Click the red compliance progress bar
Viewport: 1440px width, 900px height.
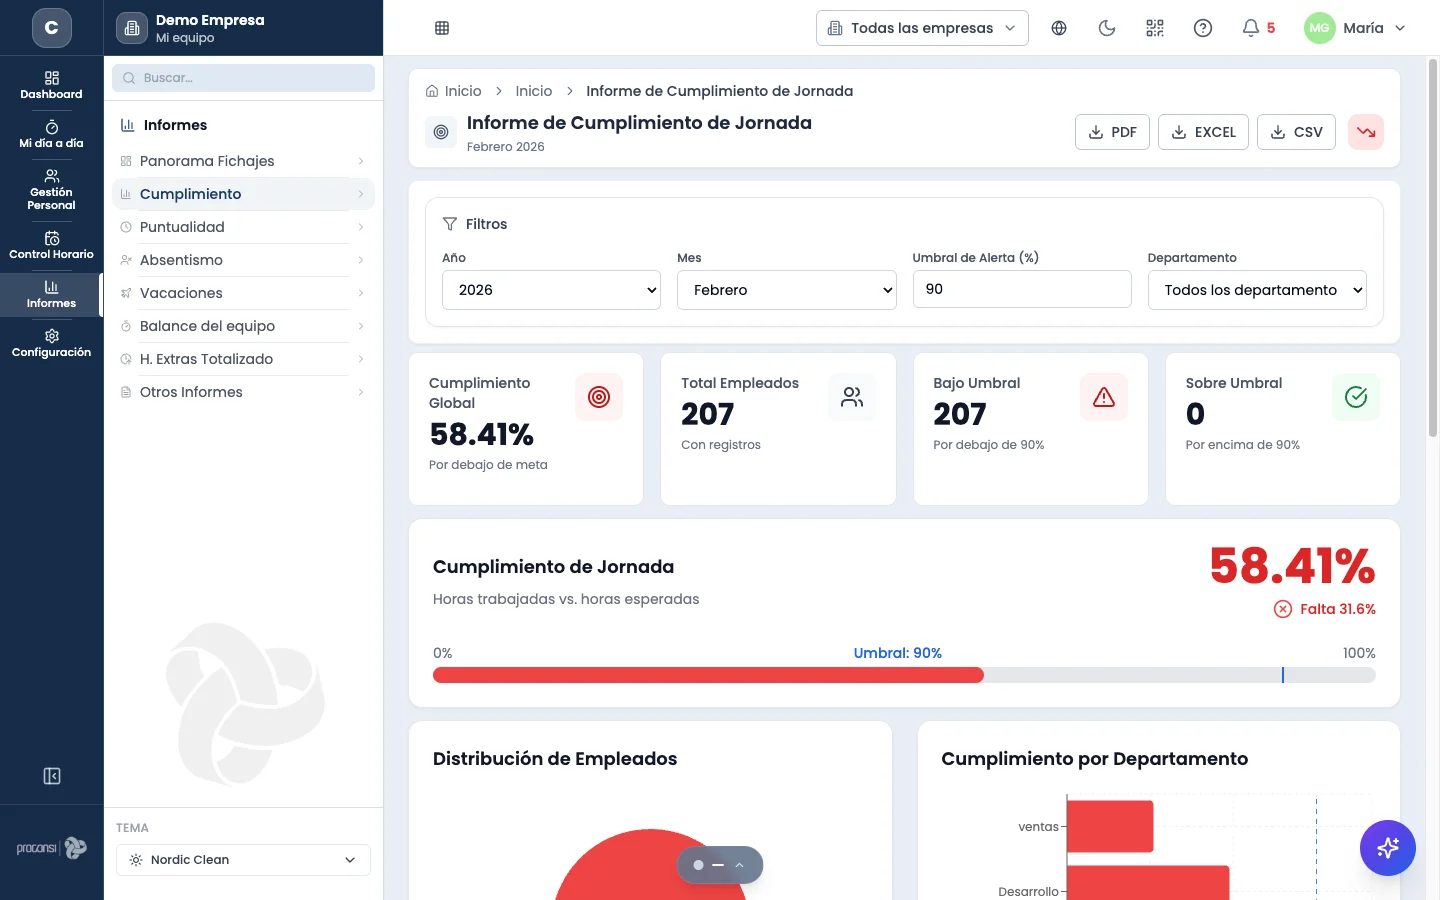[x=708, y=675]
